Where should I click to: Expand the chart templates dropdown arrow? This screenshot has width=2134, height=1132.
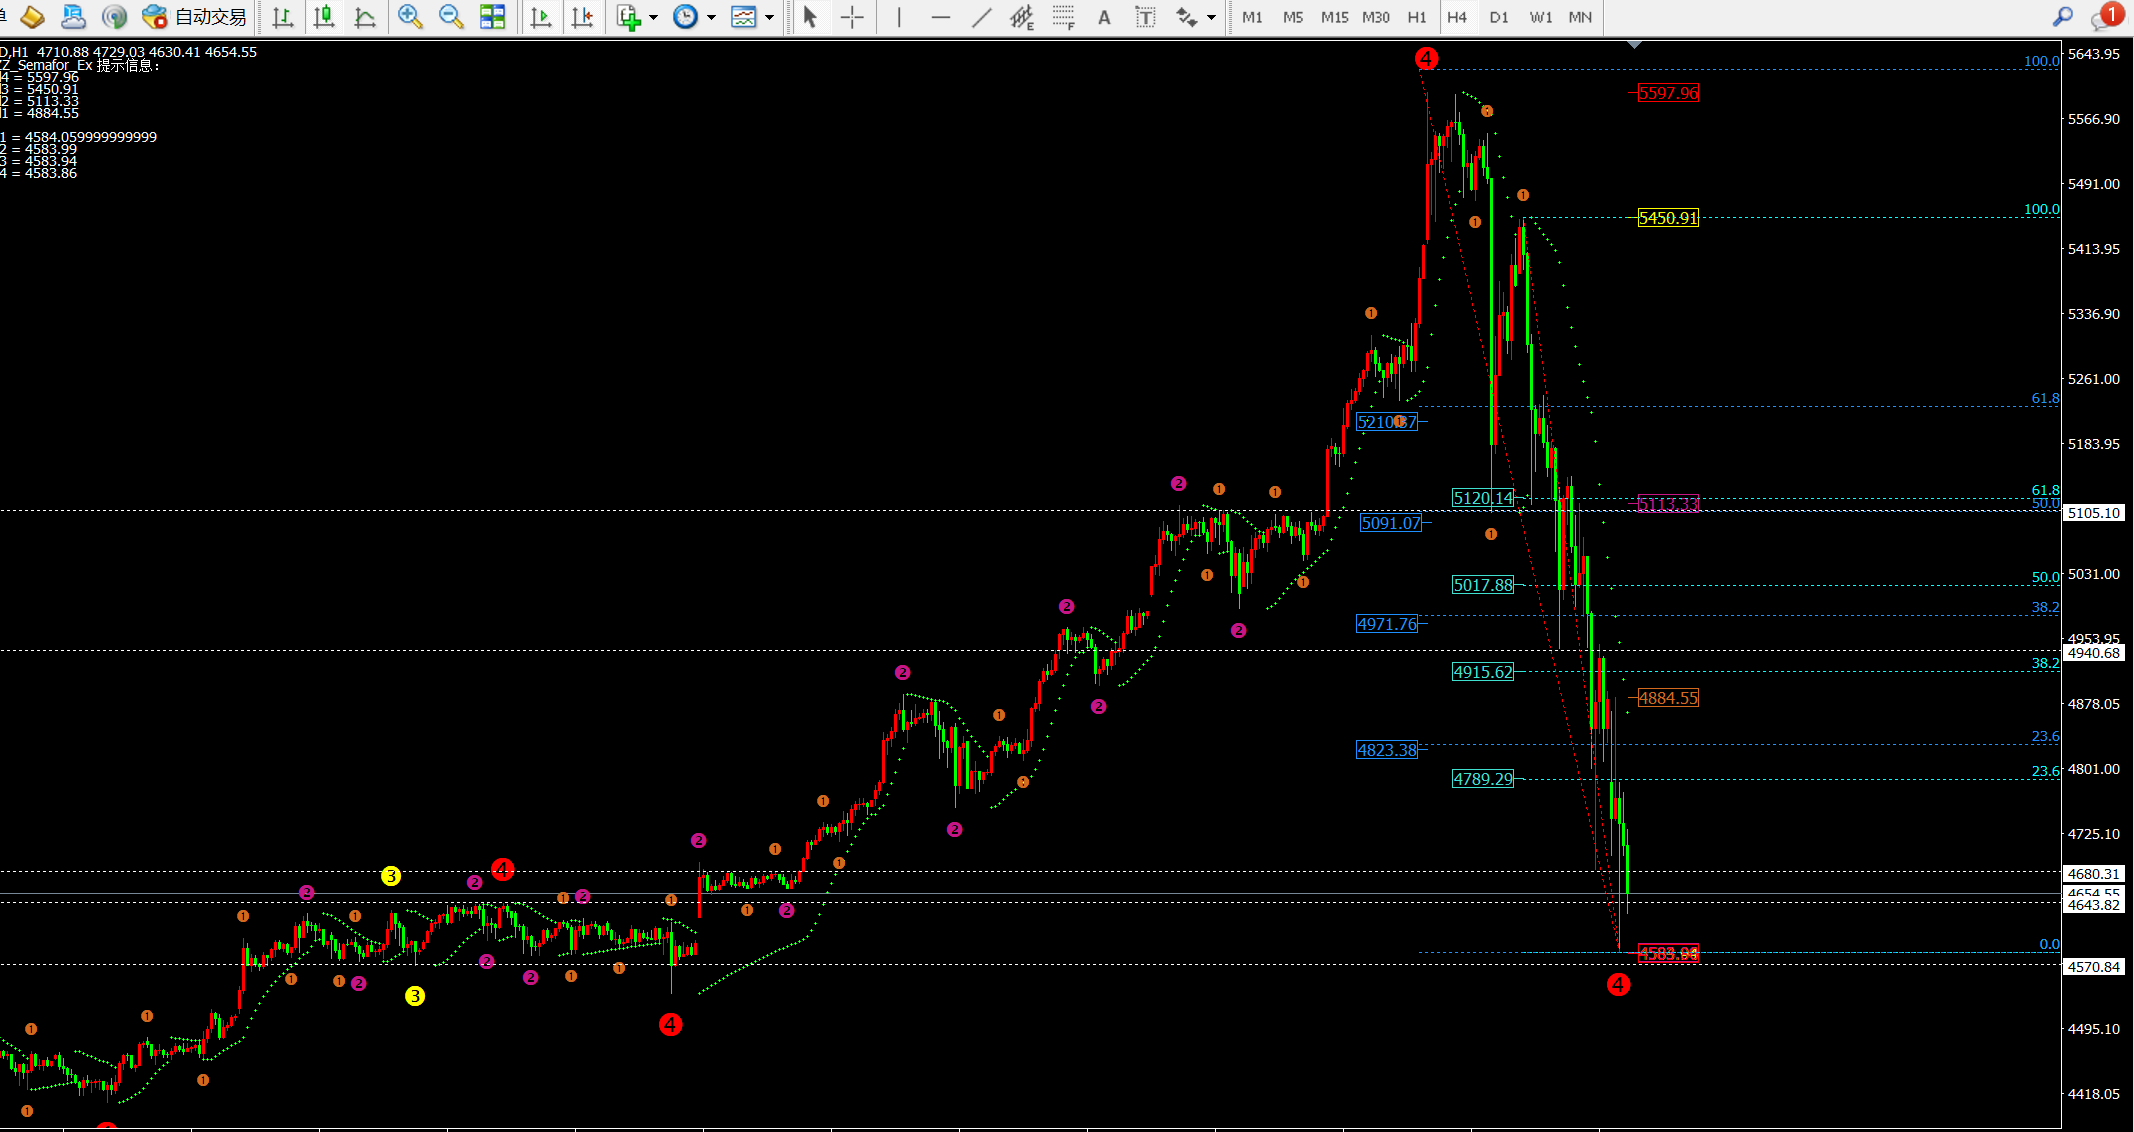(769, 17)
